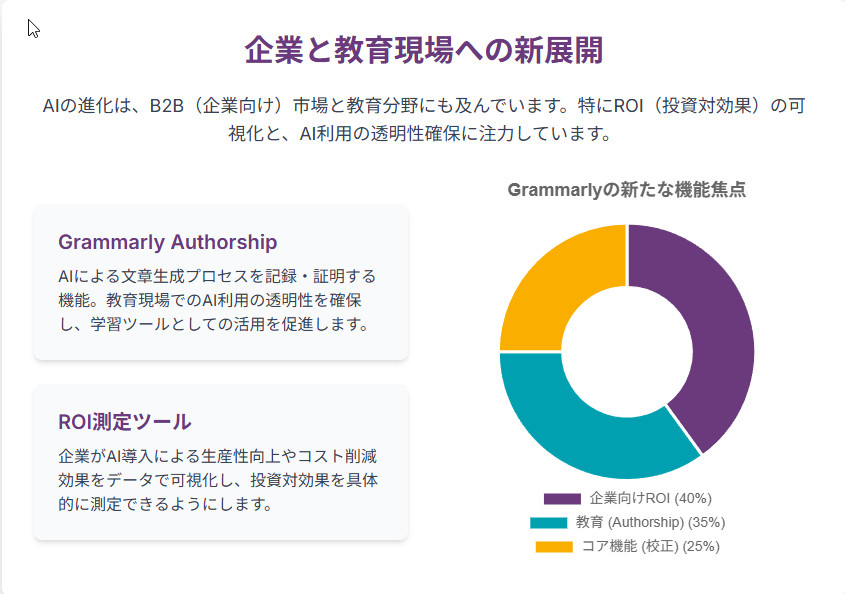Click the Grammarly Authorship card heading
Image resolution: width=845 pixels, height=594 pixels.
click(168, 242)
